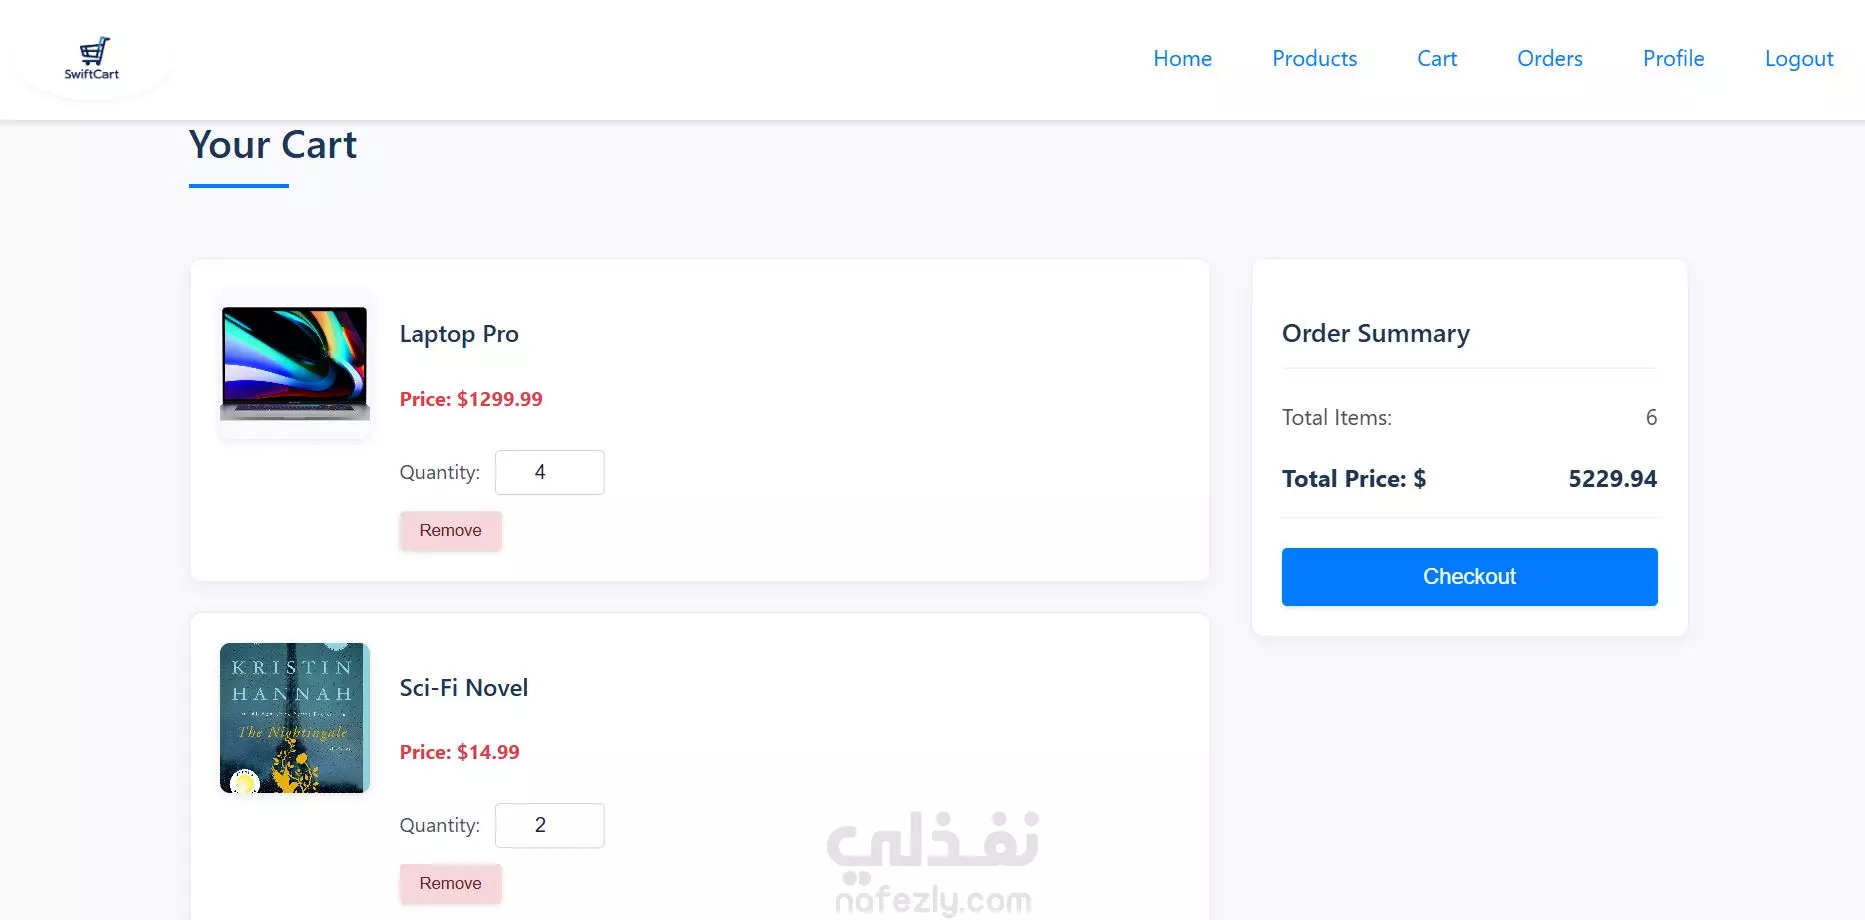
Task: Go to the Products page
Action: click(1314, 59)
